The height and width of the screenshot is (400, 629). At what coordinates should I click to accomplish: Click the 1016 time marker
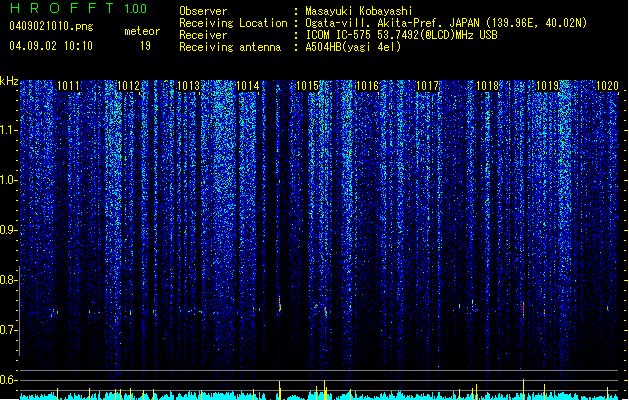tap(367, 86)
